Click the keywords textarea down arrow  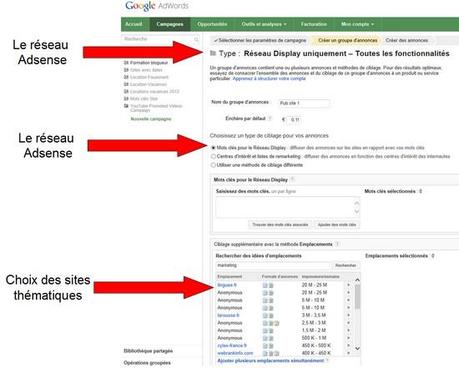[x=357, y=211]
